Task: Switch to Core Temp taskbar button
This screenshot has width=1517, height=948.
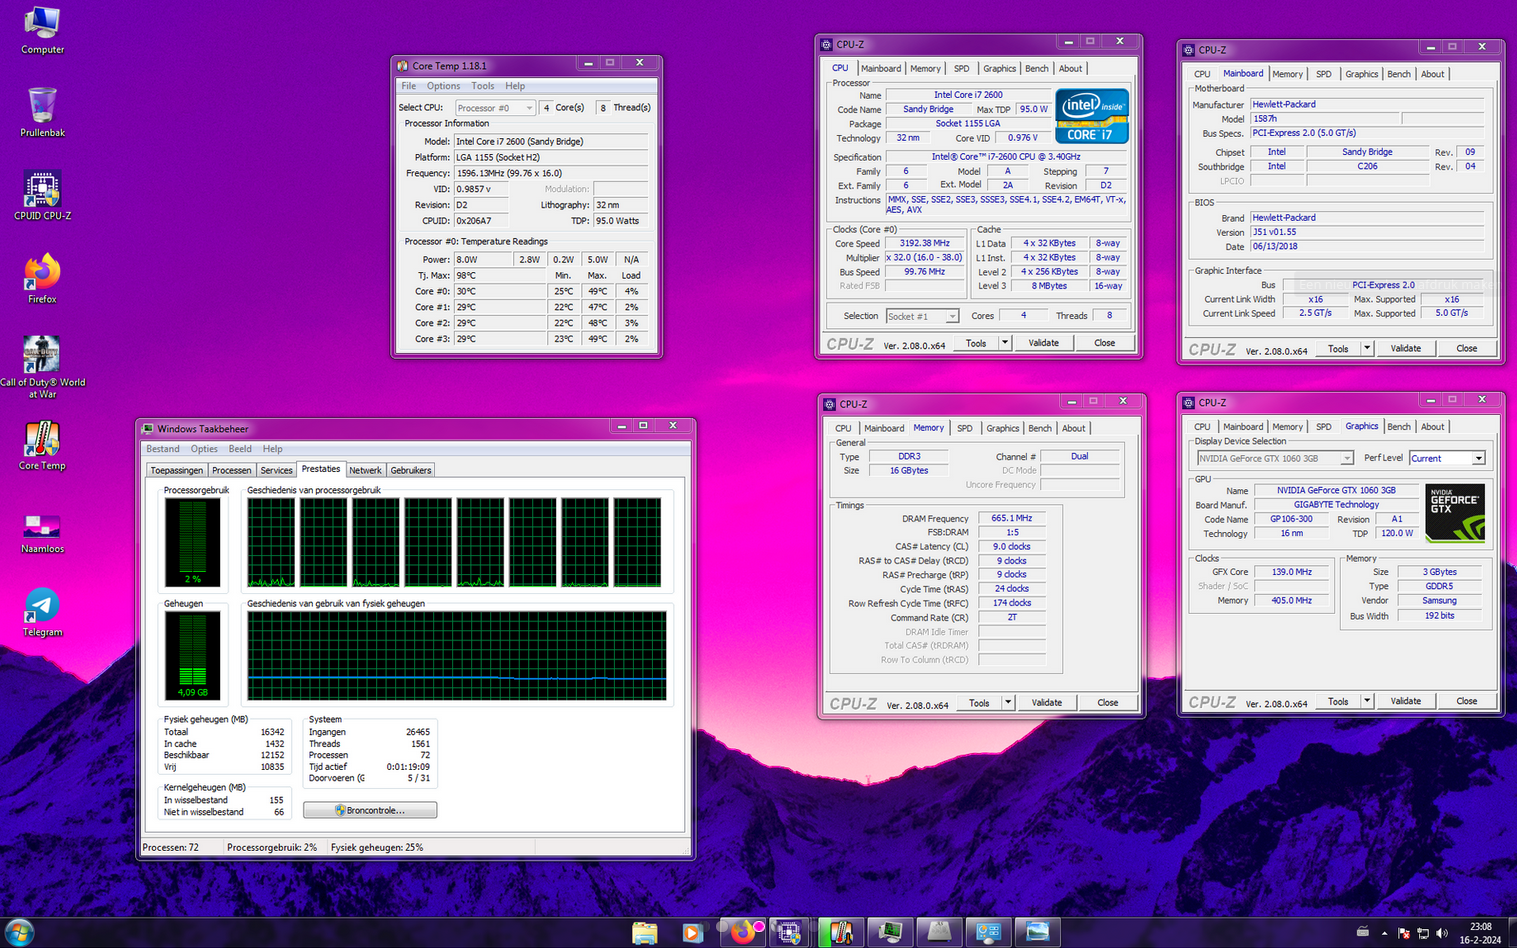Action: pyautogui.click(x=841, y=933)
